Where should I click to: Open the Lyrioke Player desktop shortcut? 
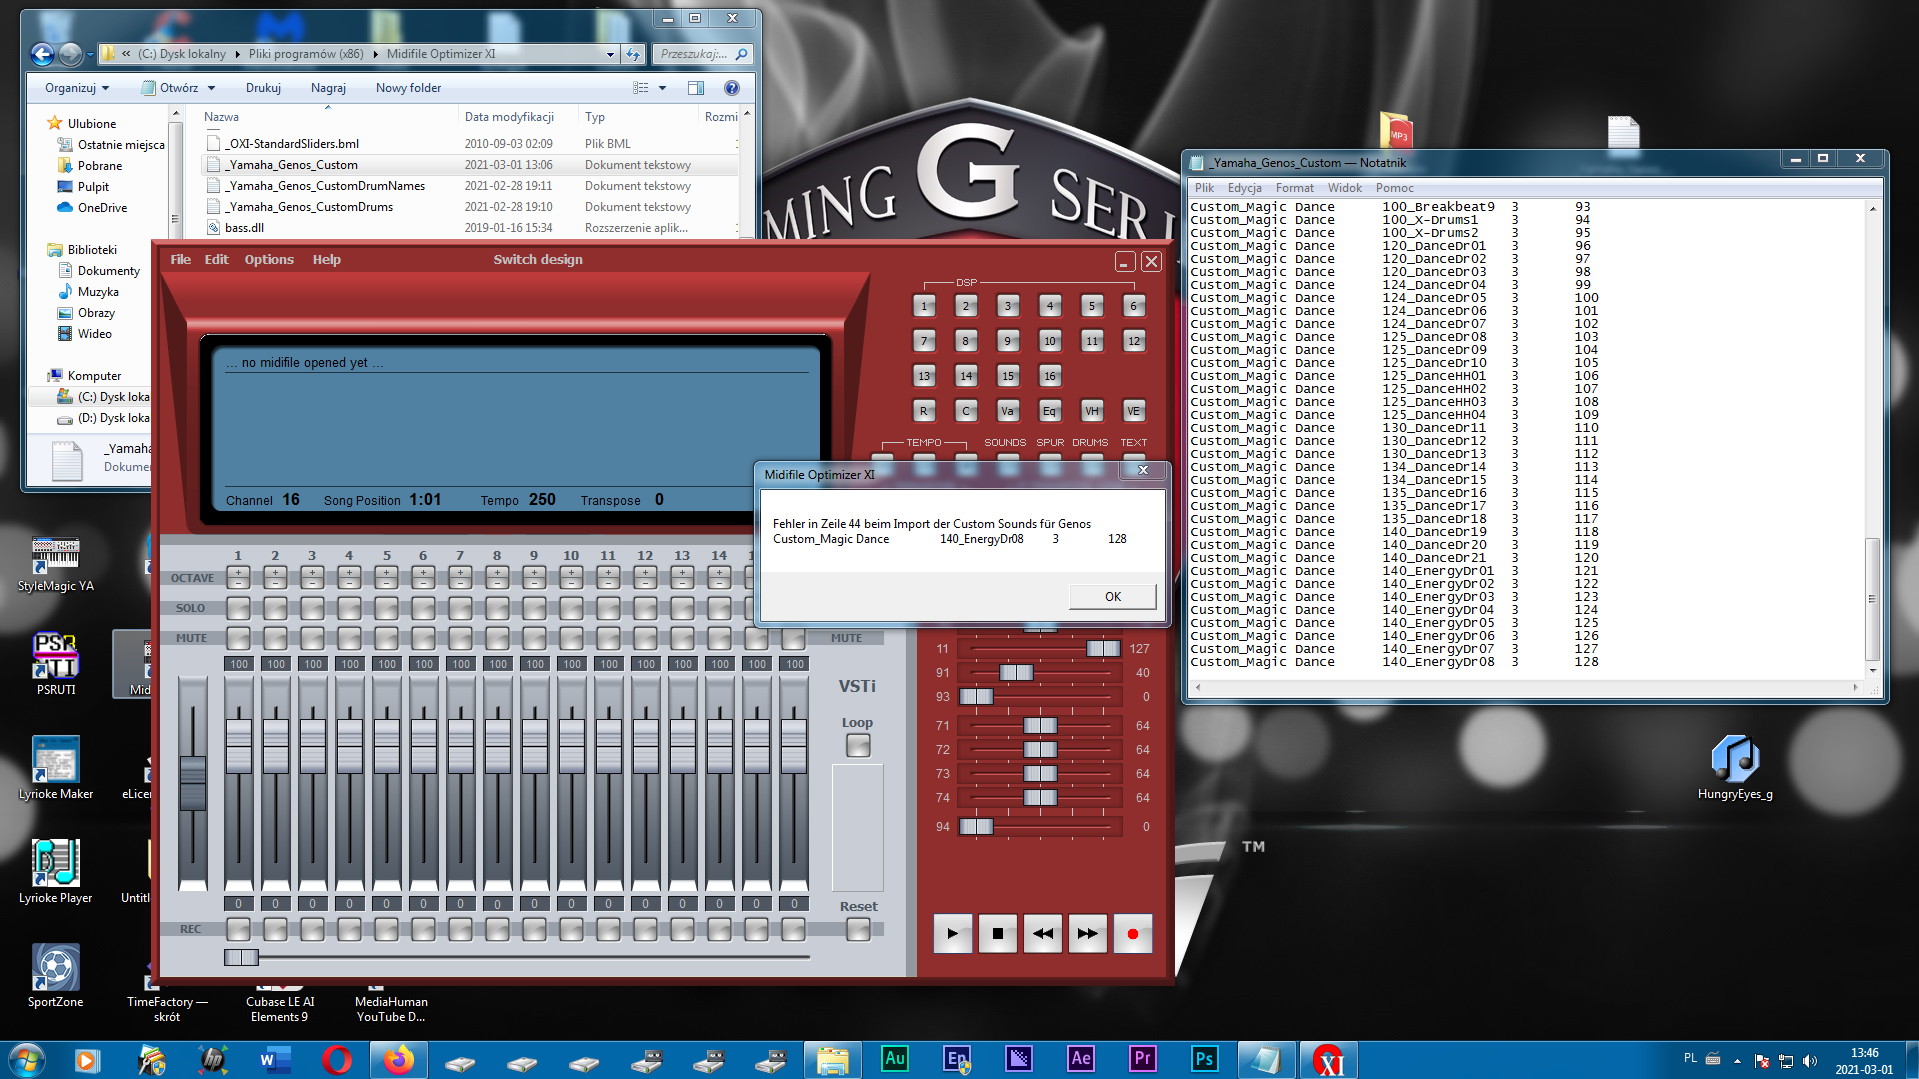pyautogui.click(x=56, y=871)
